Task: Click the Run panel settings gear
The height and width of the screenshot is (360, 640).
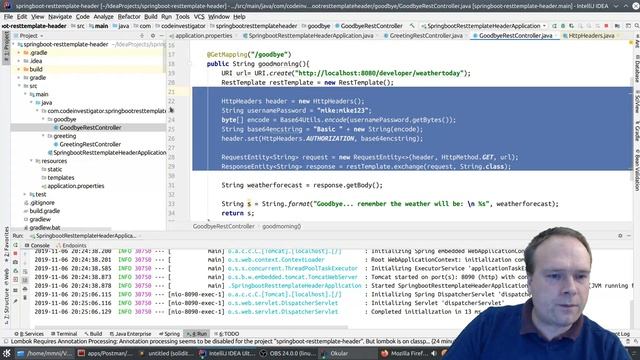Action: click(x=620, y=236)
